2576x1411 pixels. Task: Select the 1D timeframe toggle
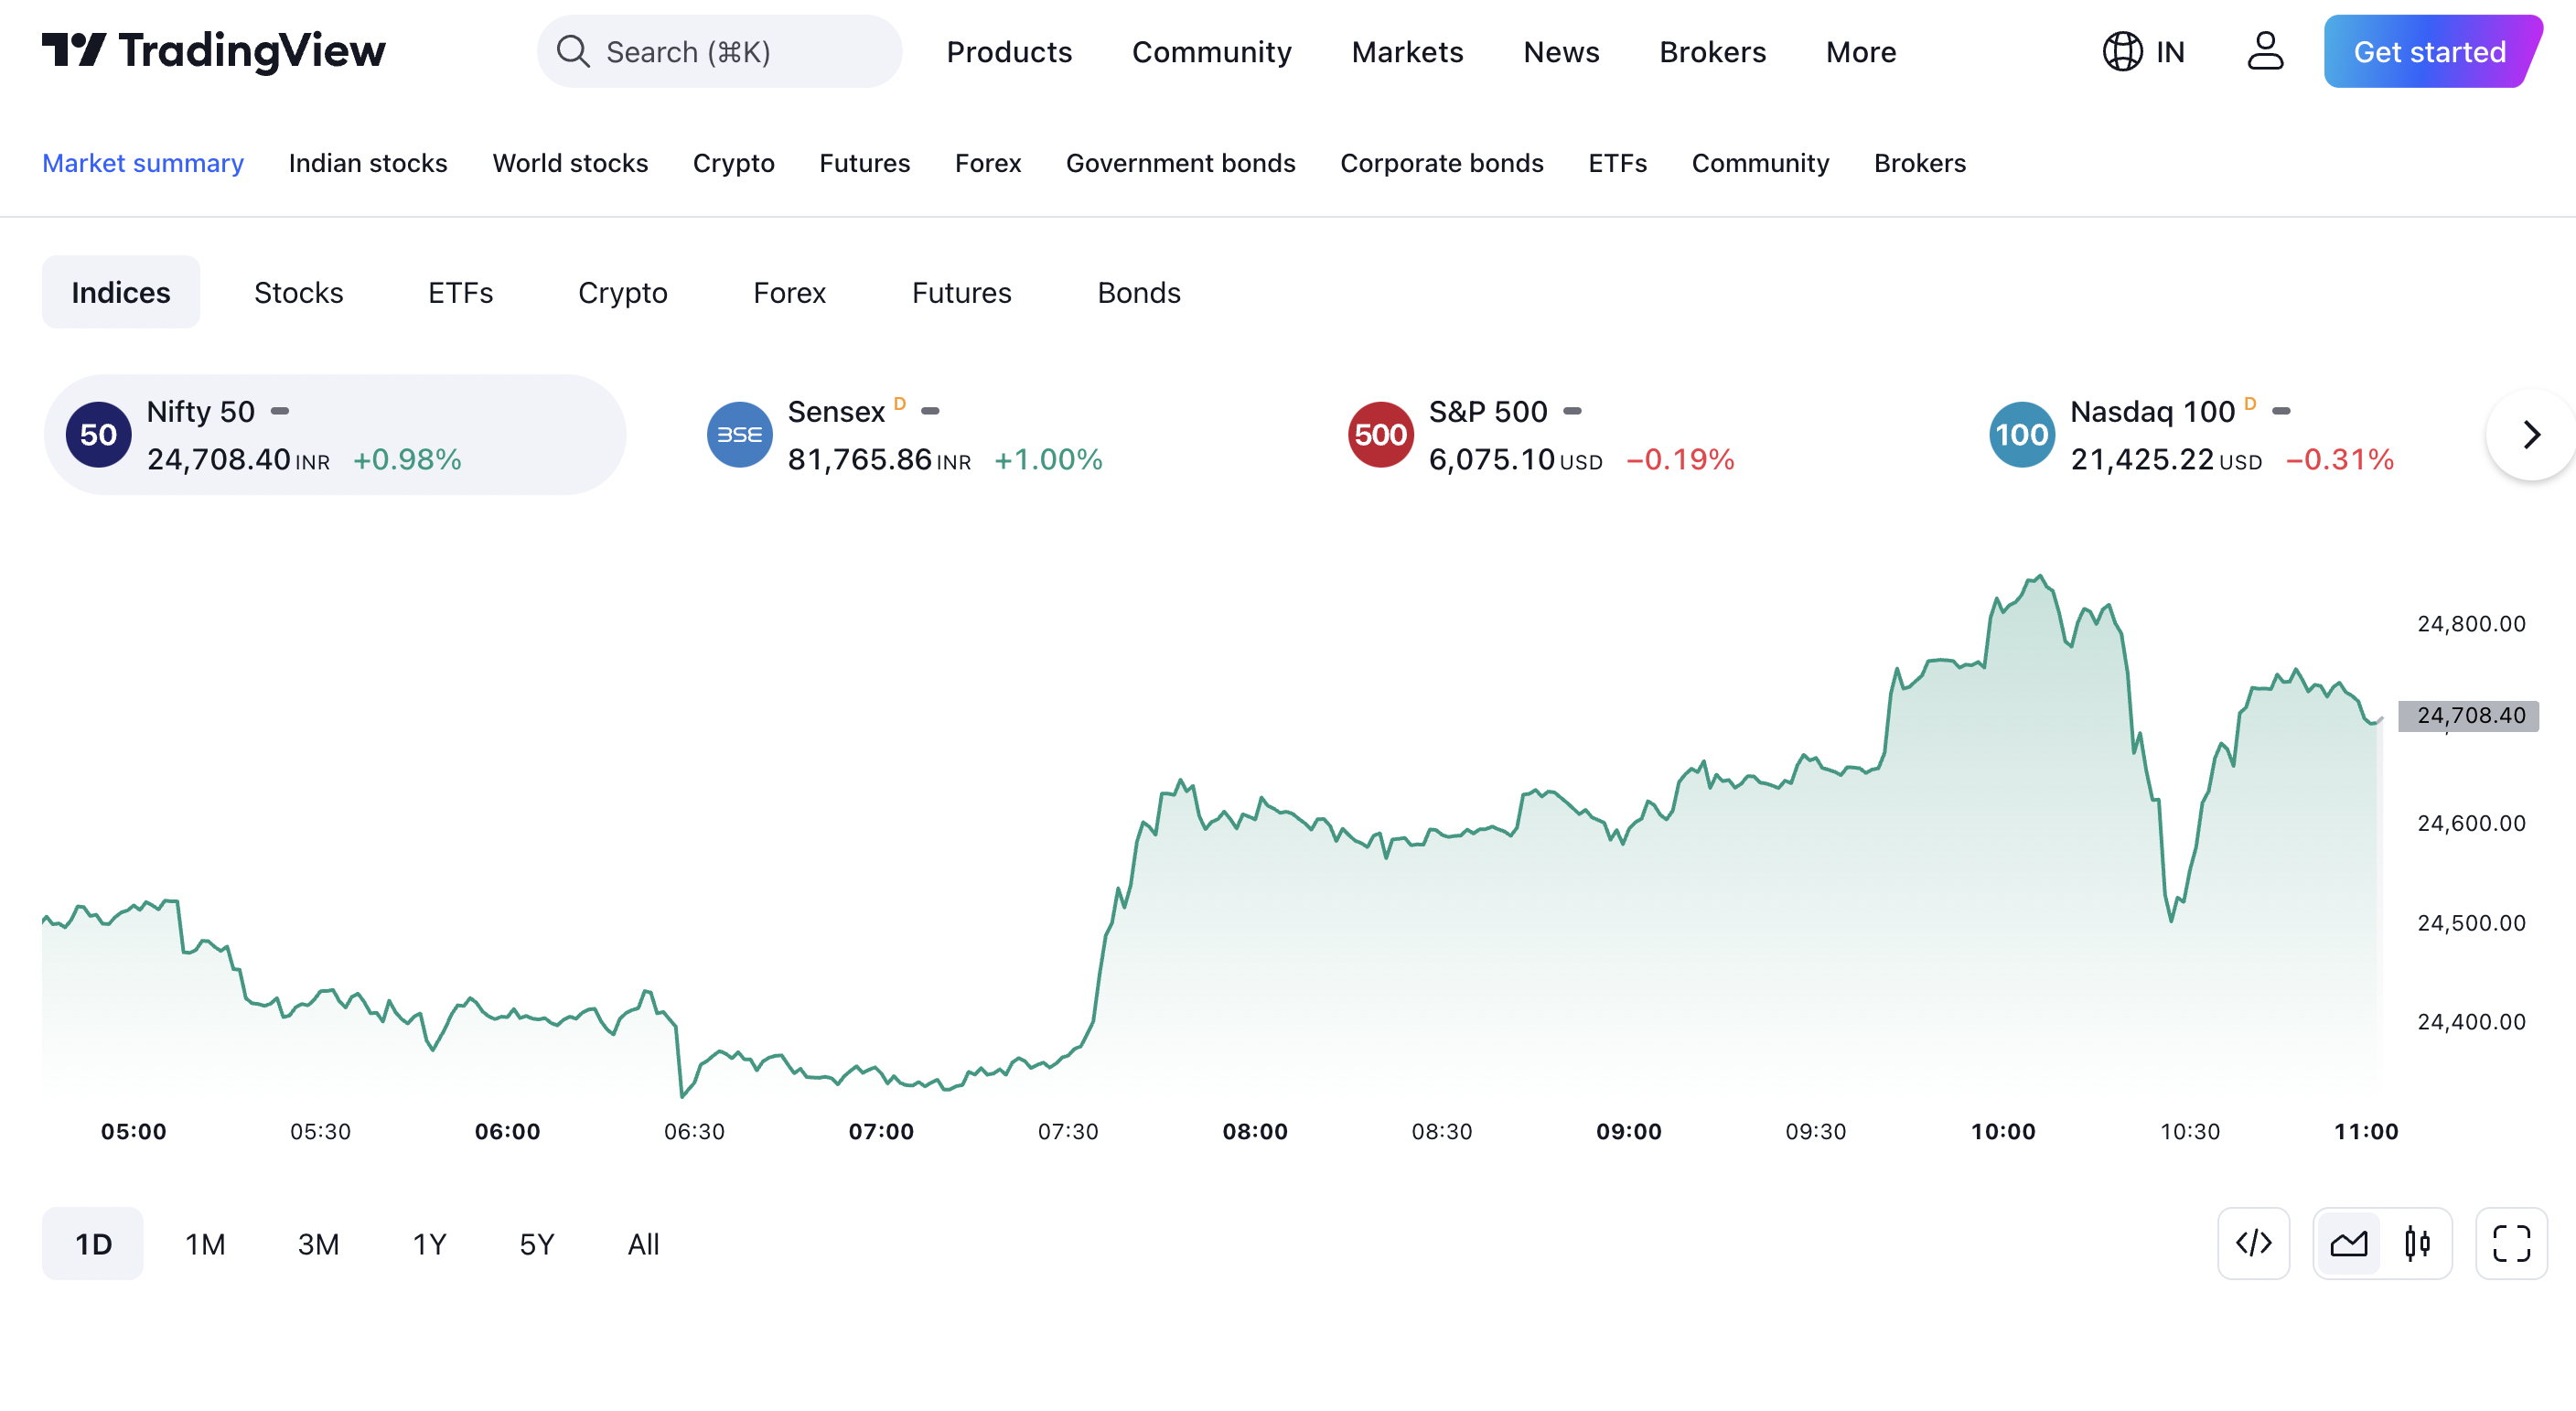pos(92,1243)
